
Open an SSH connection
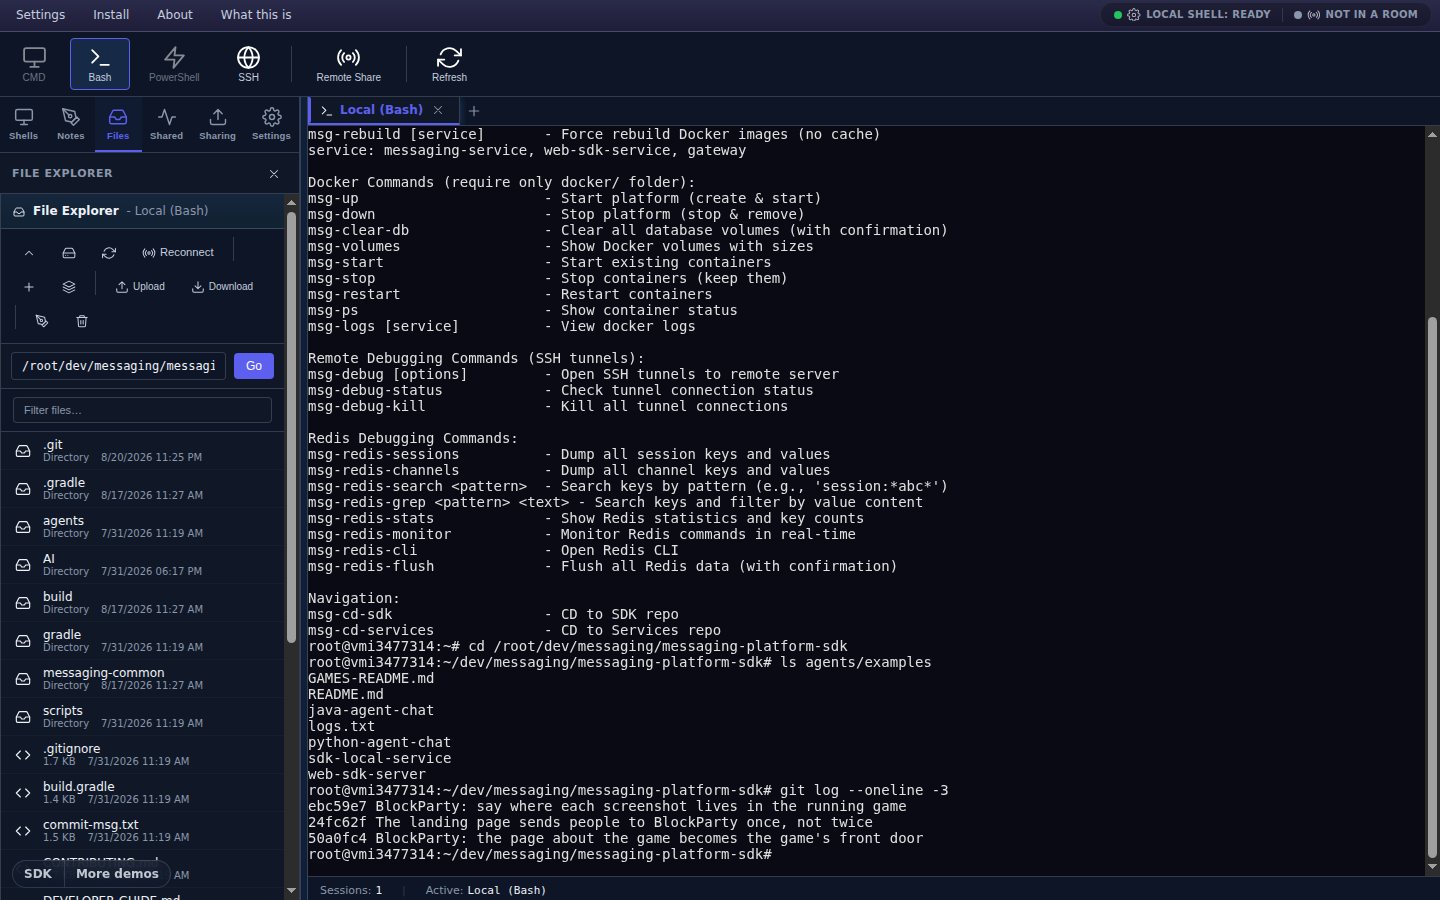248,64
